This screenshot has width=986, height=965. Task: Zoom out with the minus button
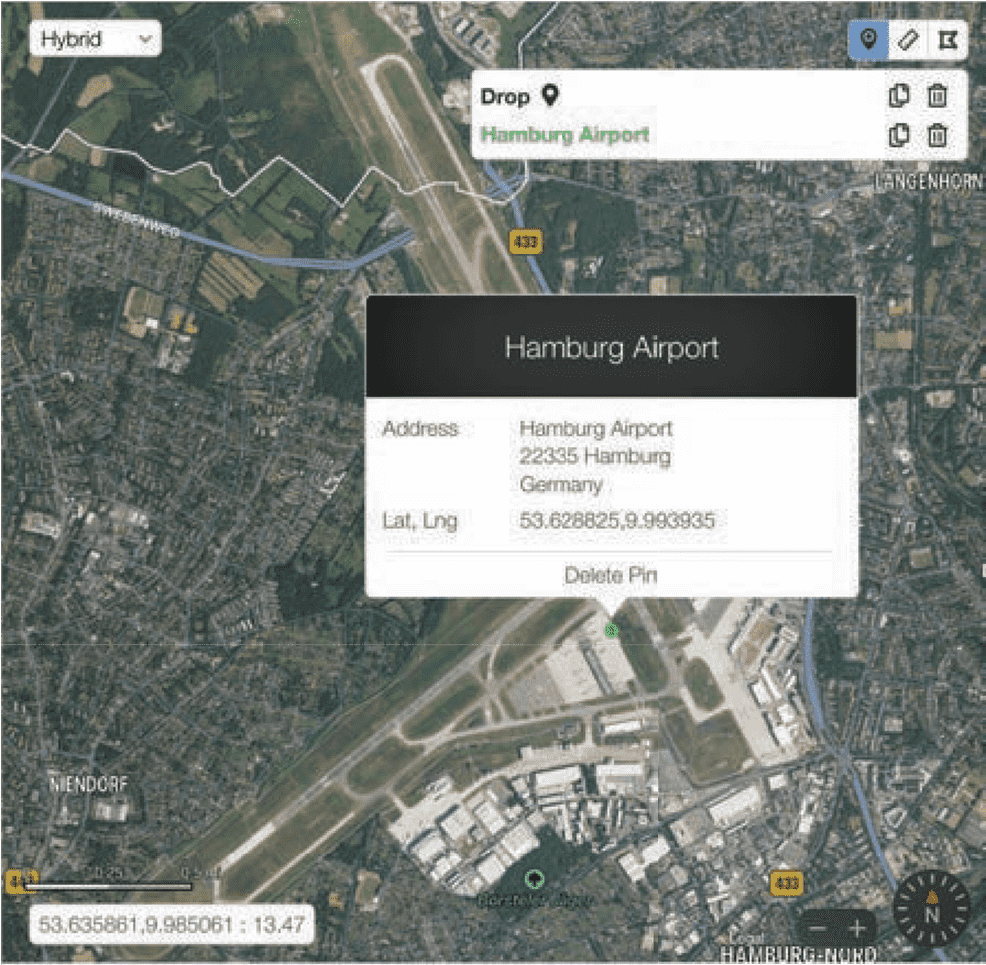click(817, 929)
